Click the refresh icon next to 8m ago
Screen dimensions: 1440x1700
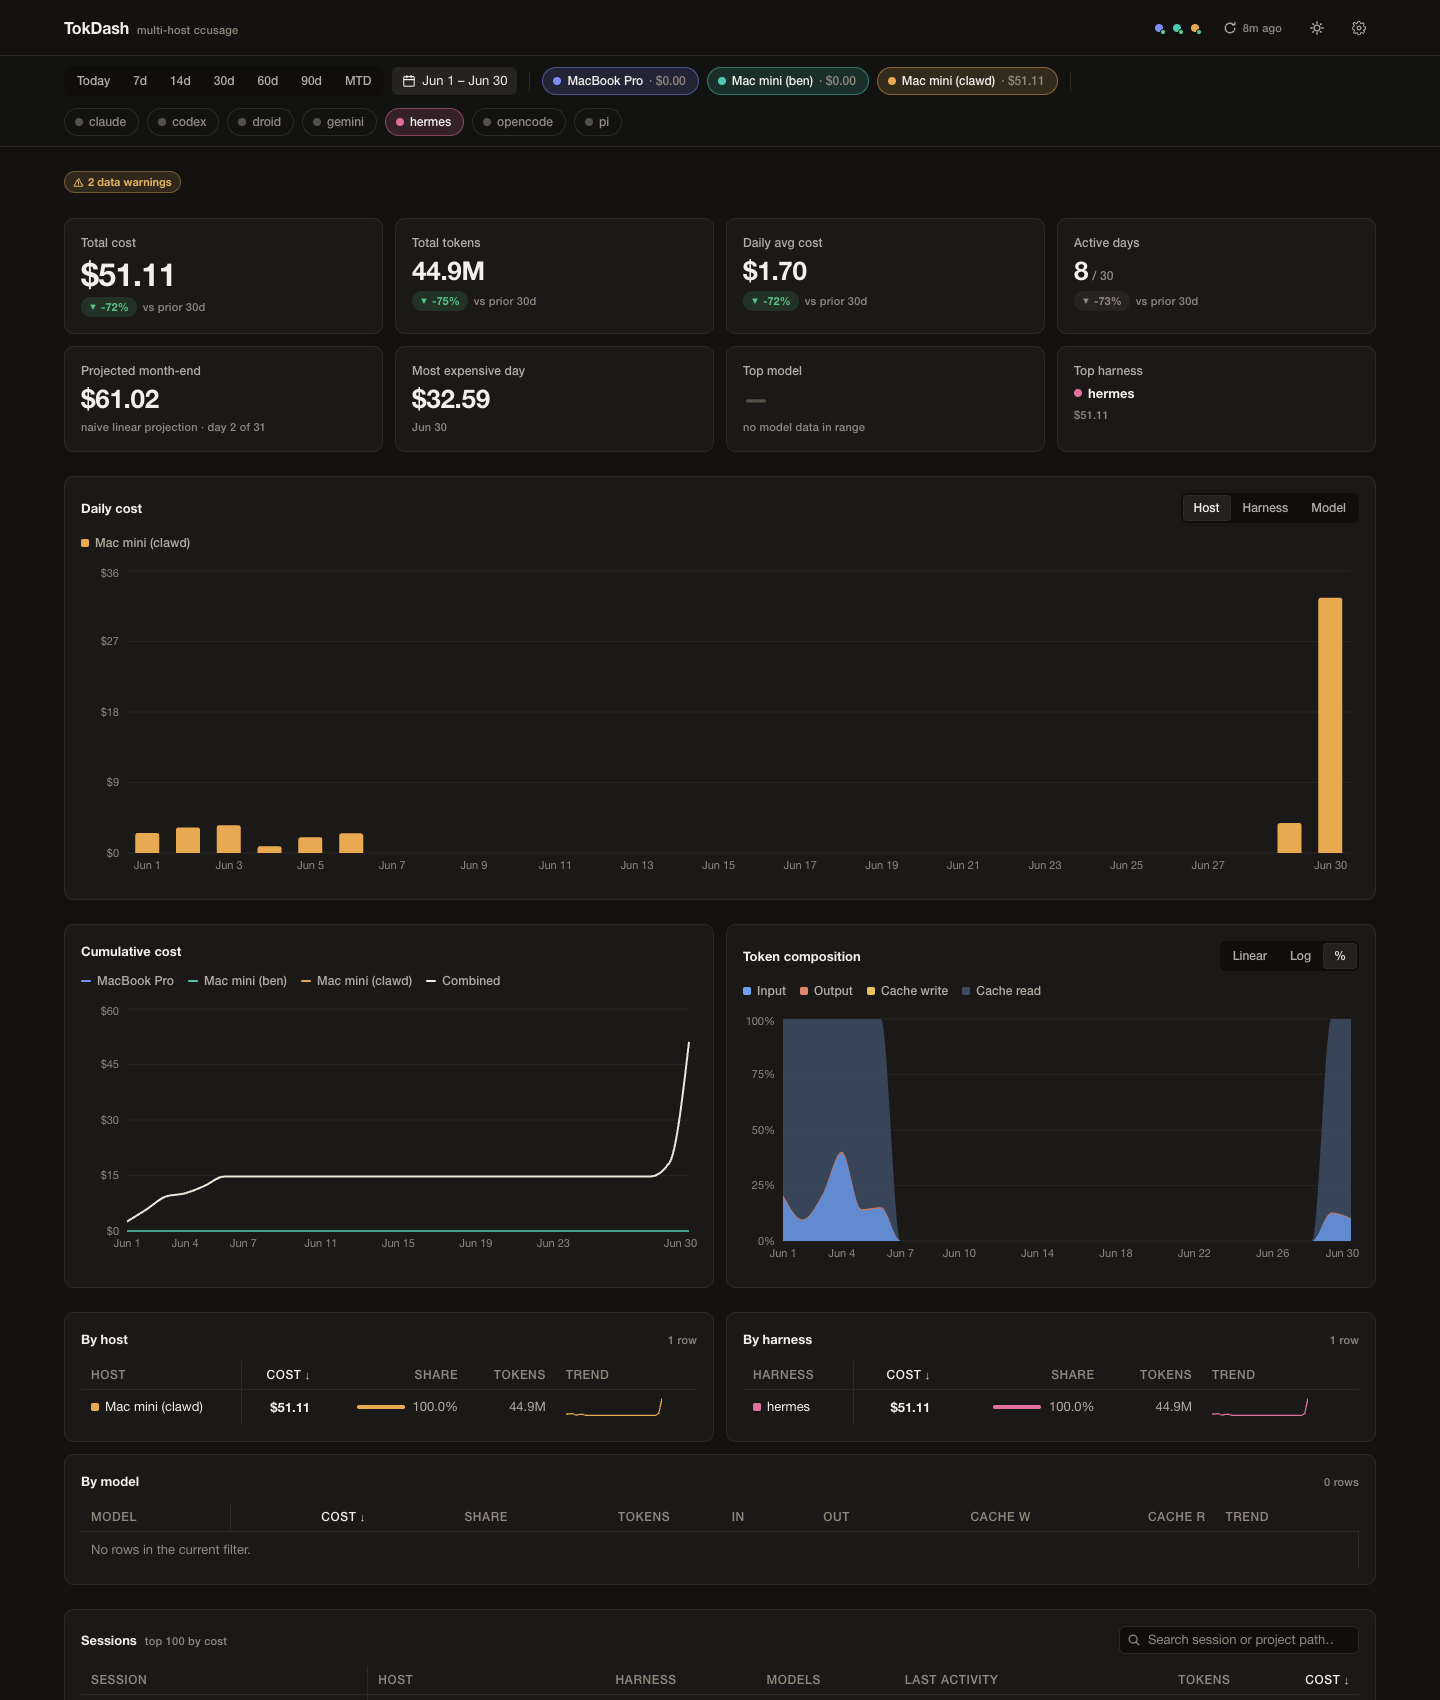tap(1230, 28)
